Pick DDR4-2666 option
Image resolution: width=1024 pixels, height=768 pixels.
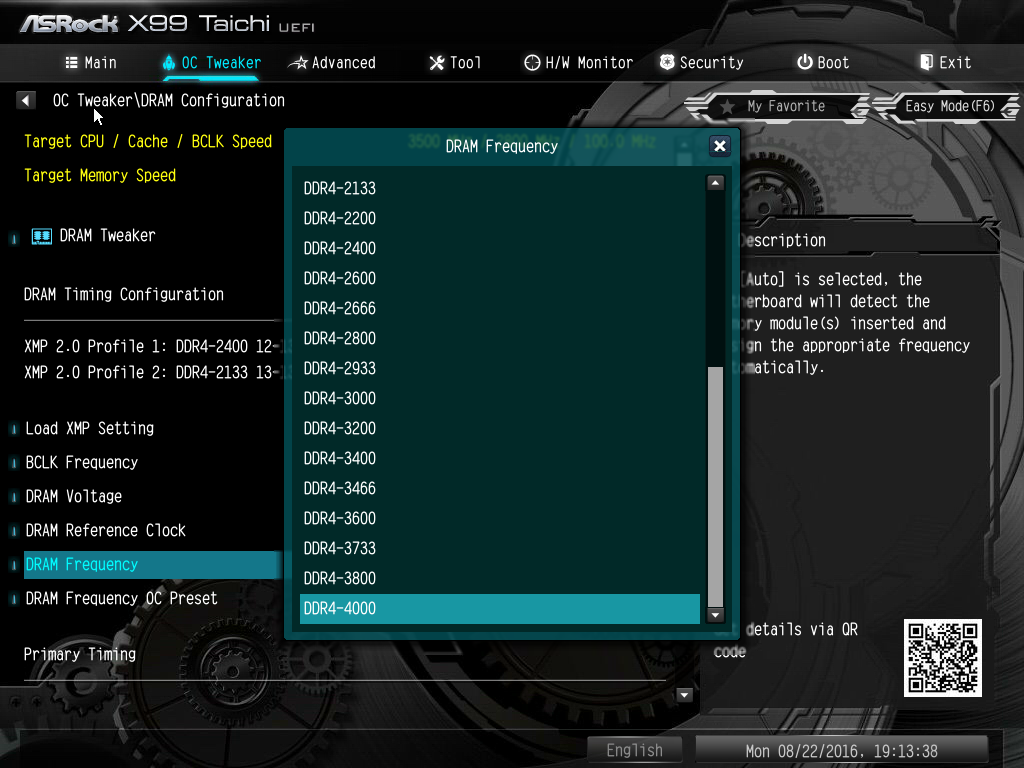pyautogui.click(x=500, y=308)
